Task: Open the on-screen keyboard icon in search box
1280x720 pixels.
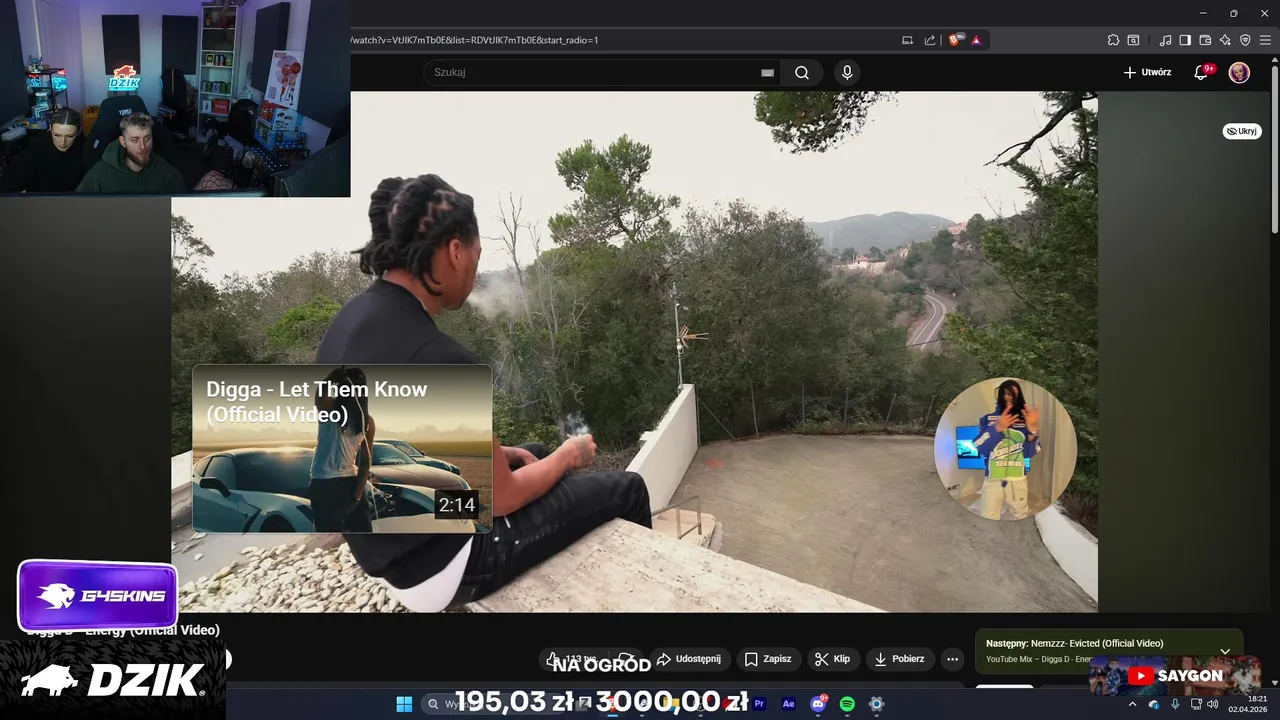Action: point(767,73)
